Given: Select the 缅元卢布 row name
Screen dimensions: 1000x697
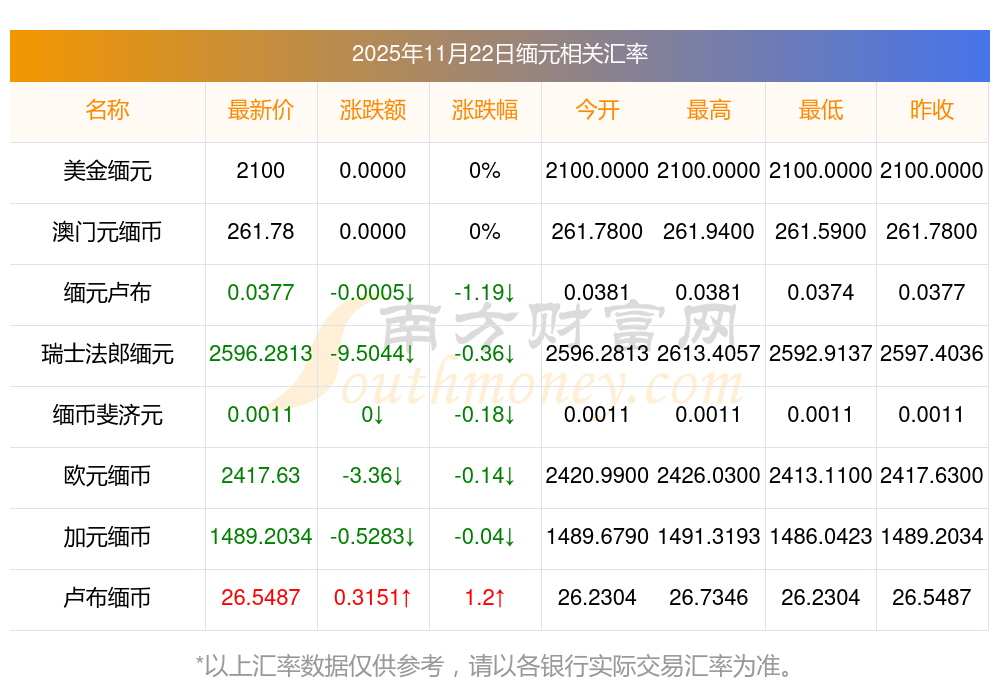Looking at the screenshot, I should pyautogui.click(x=107, y=293).
